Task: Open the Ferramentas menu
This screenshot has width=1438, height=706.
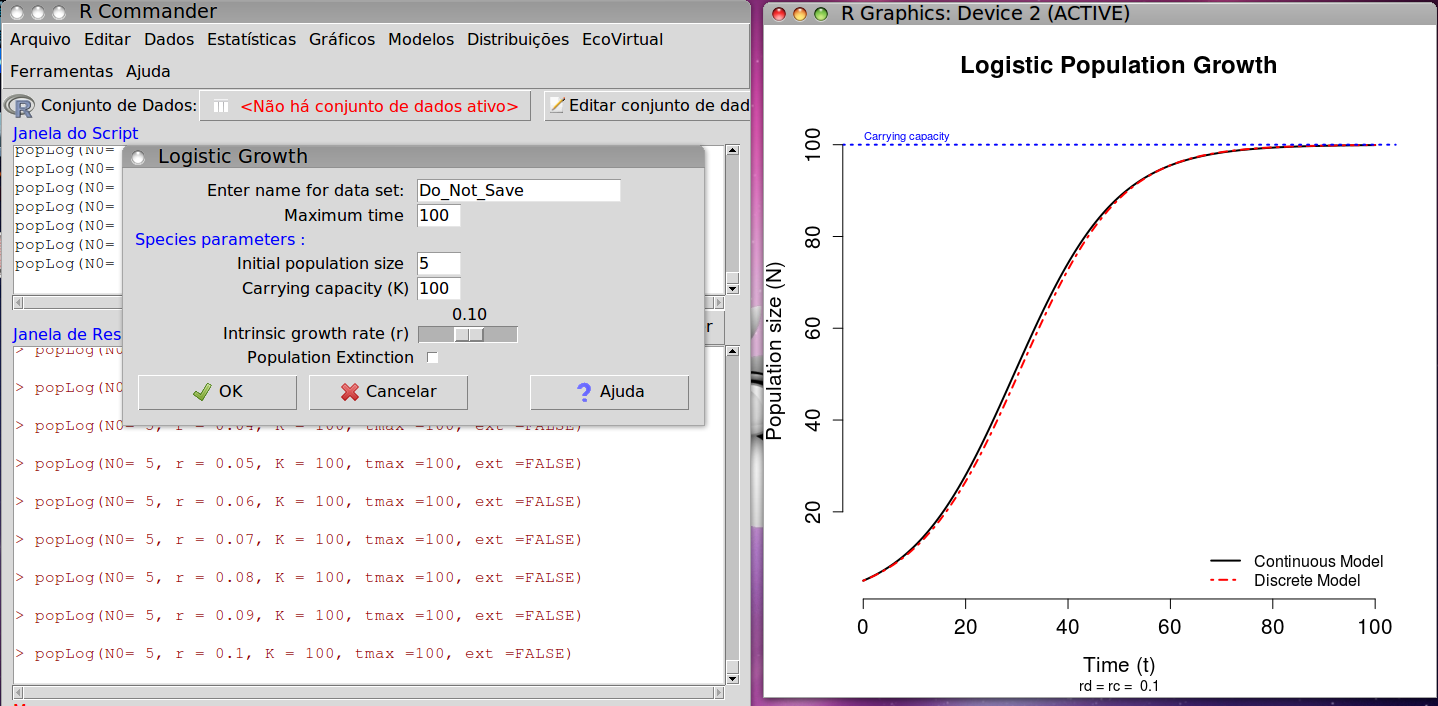Action: (61, 72)
